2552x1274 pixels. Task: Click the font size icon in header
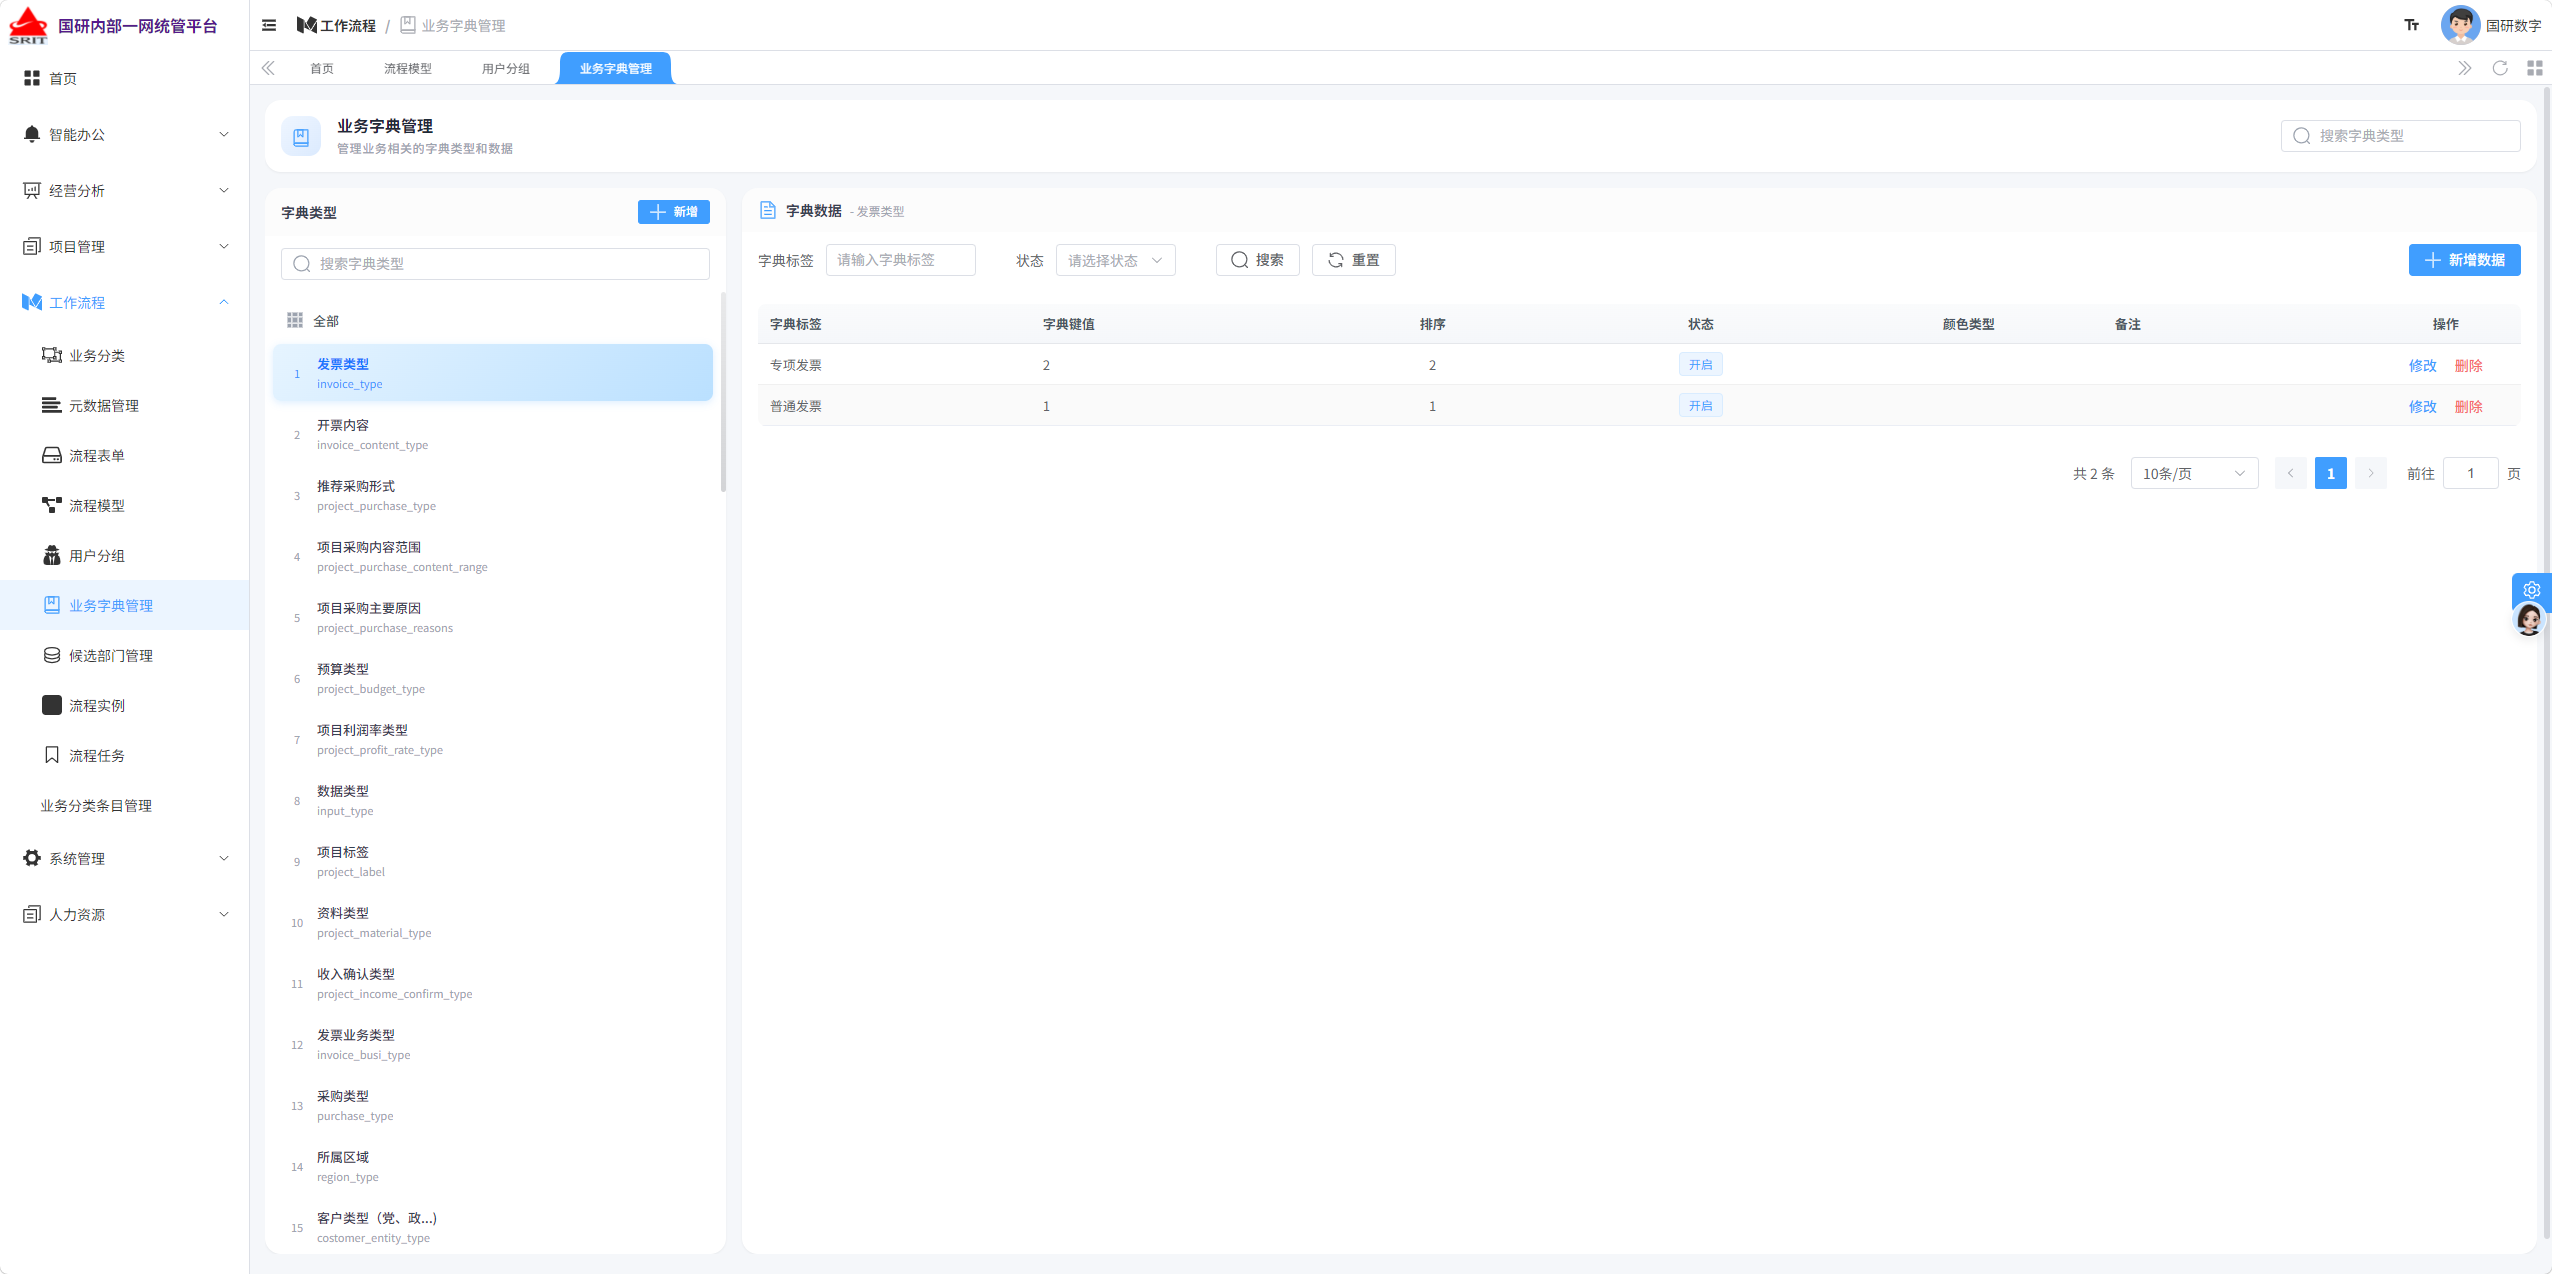pyautogui.click(x=2411, y=25)
